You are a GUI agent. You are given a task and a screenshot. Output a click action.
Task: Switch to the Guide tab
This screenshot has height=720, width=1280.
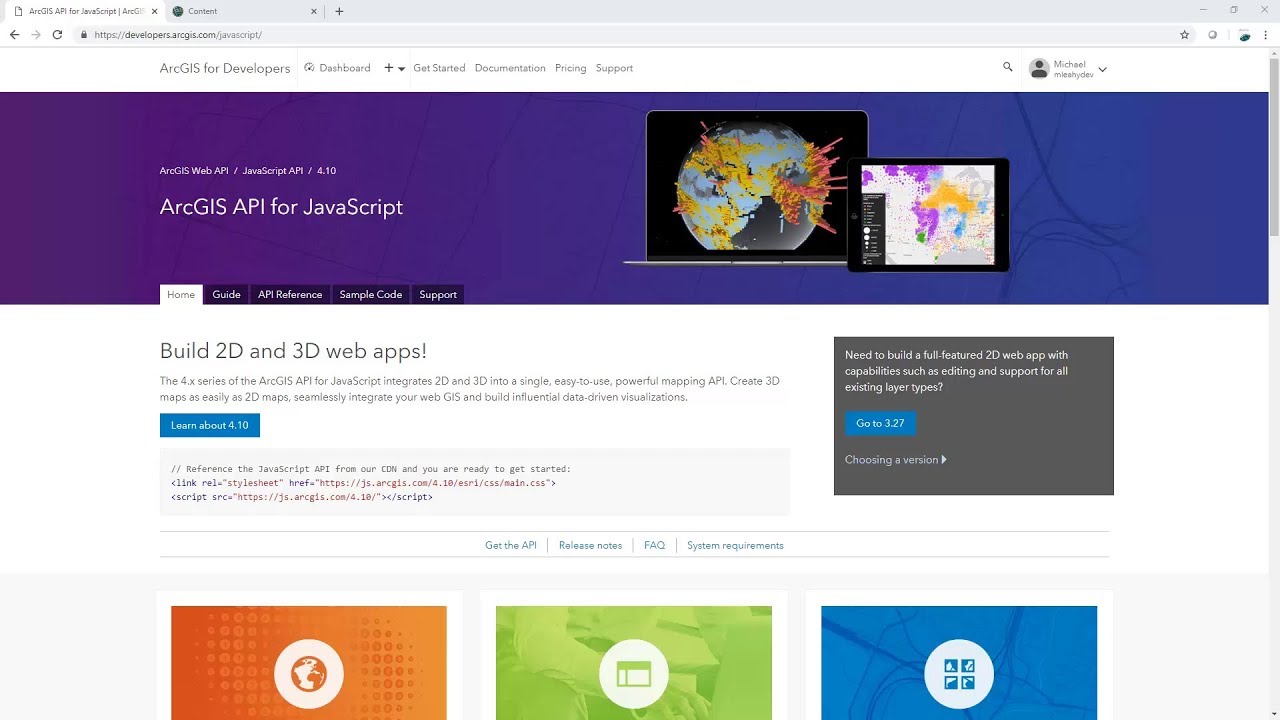[x=226, y=294]
